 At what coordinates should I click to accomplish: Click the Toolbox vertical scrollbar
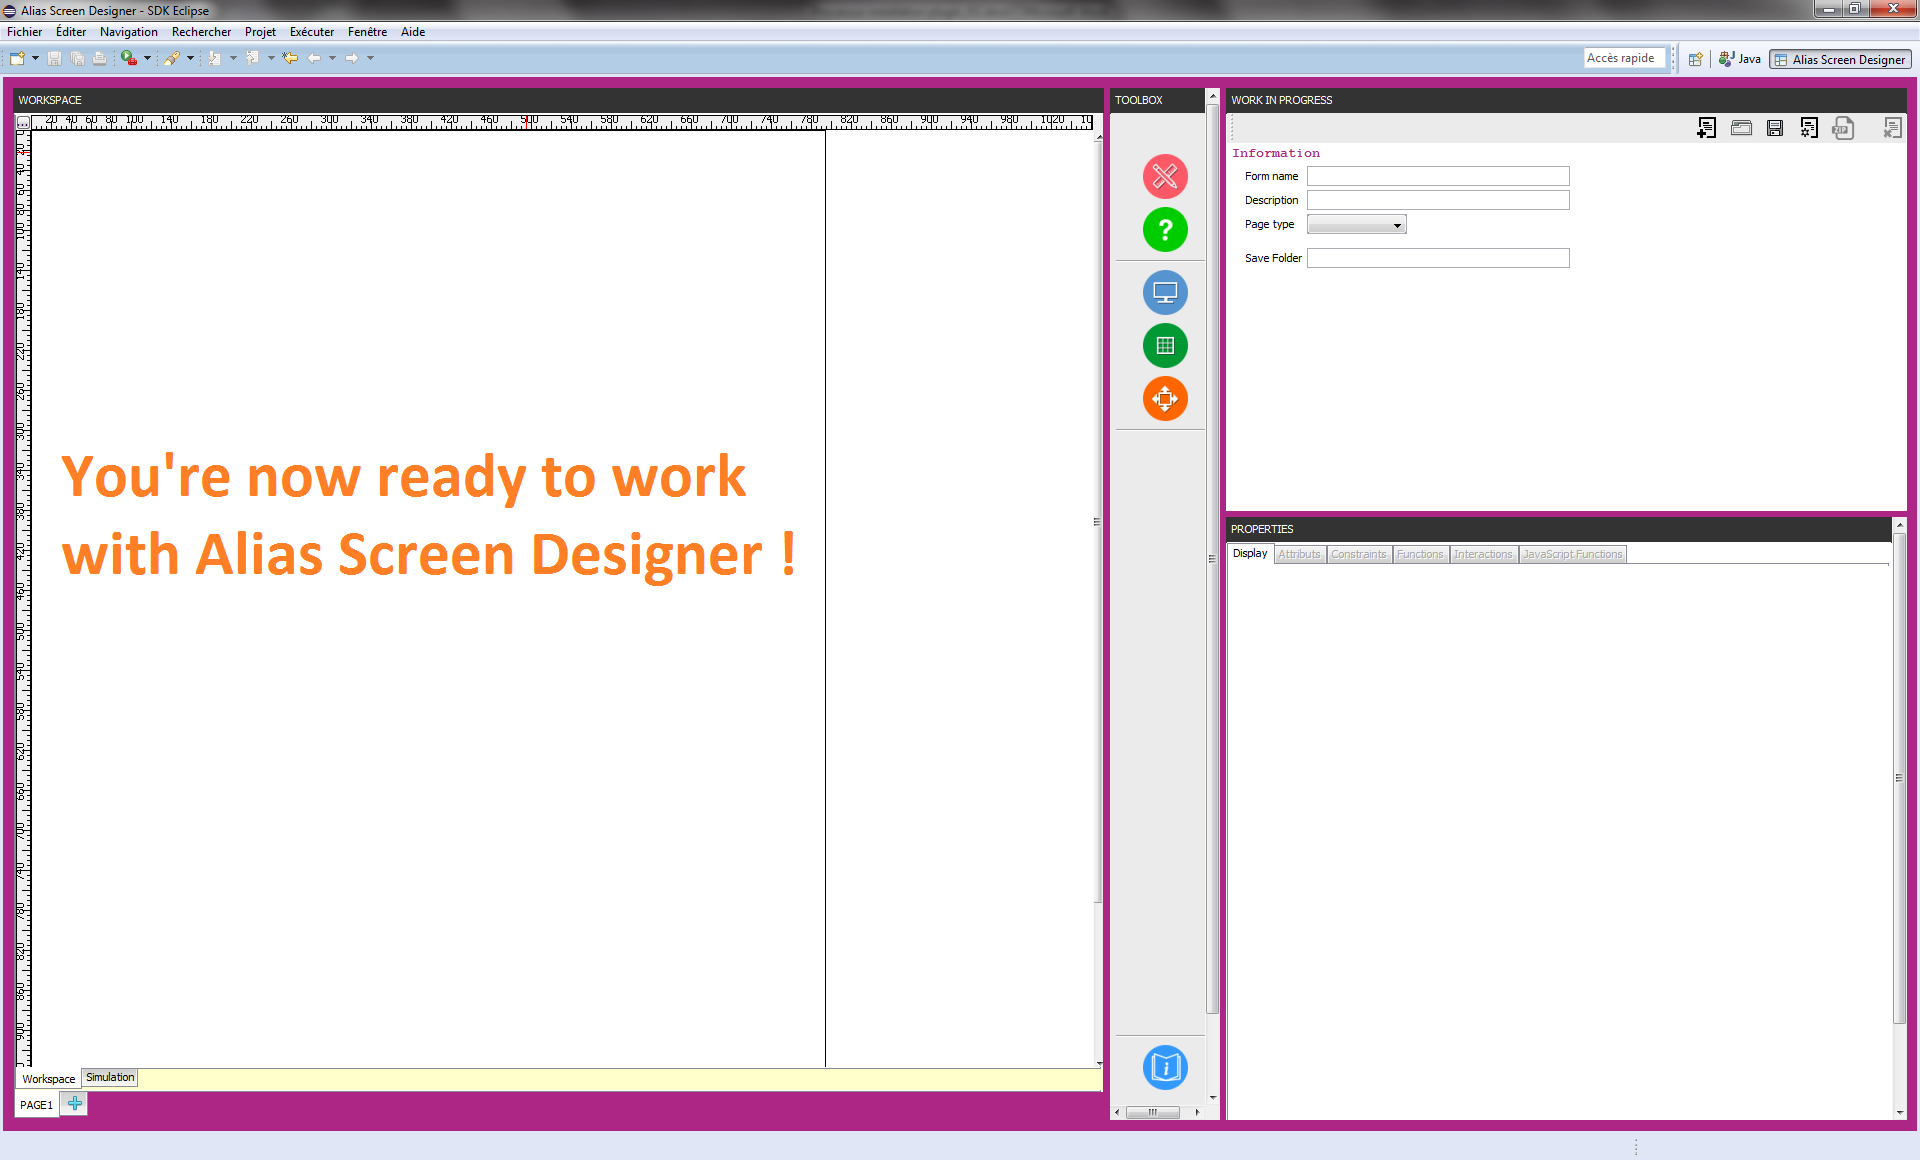1213,558
